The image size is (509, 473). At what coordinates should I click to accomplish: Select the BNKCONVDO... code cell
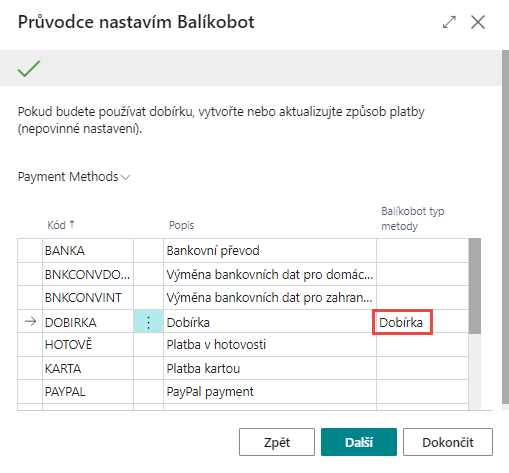(88, 274)
